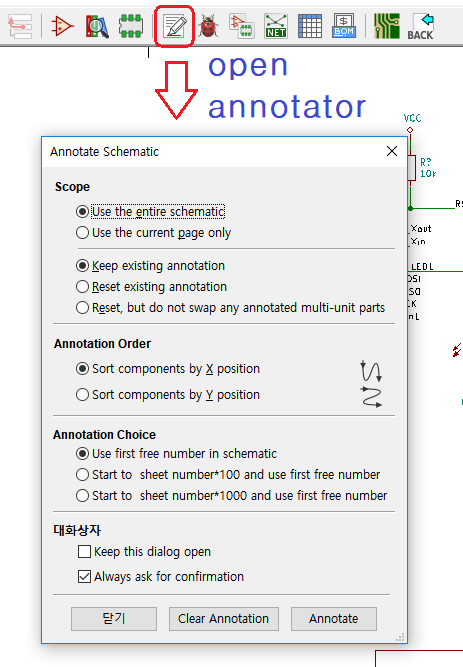The width and height of the screenshot is (463, 667).
Task: Open the footprint editor chip icon
Action: [131, 26]
